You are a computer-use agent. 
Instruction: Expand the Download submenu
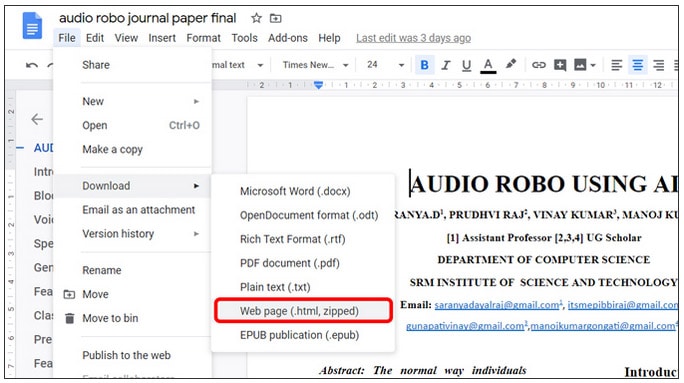[x=133, y=186]
